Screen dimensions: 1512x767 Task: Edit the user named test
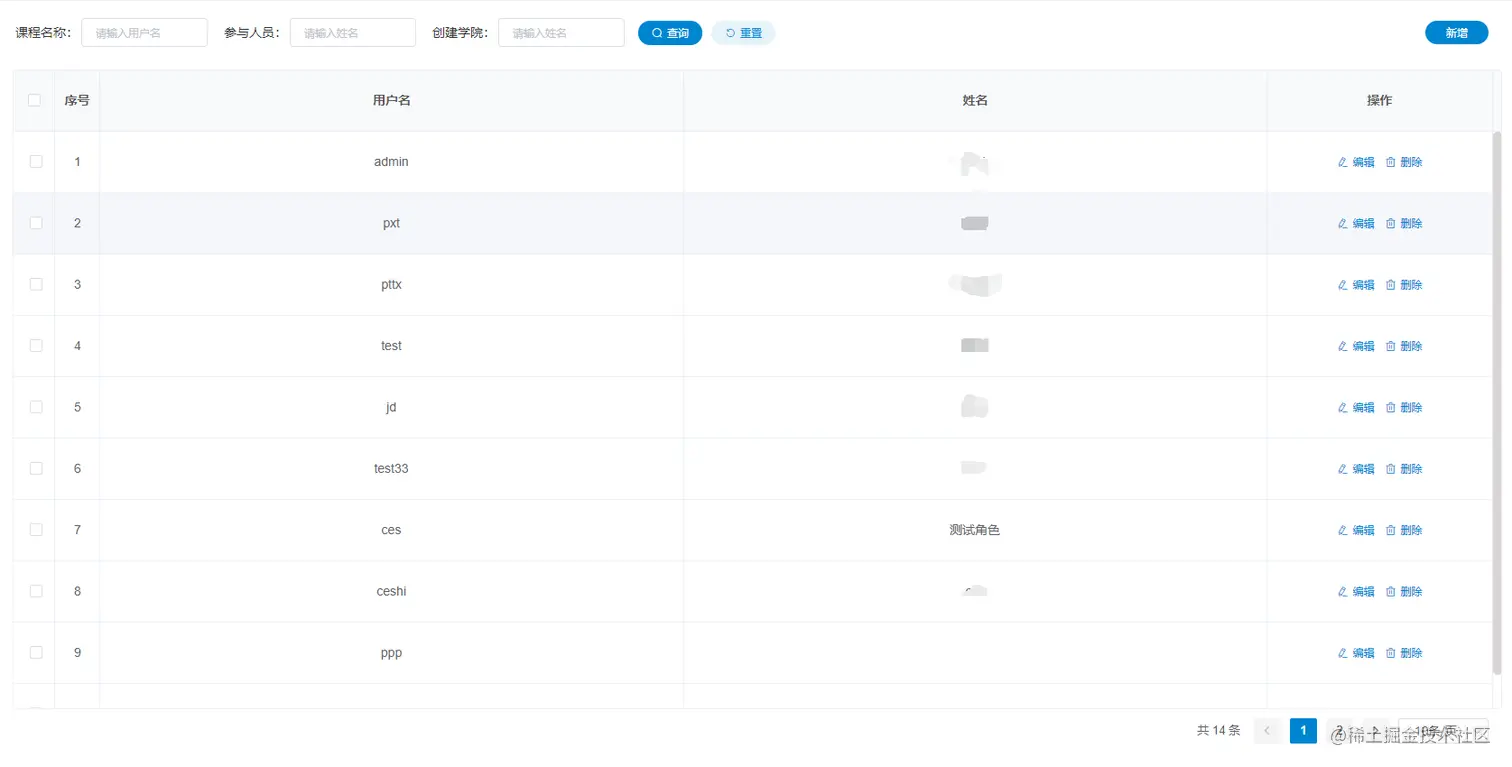pyautogui.click(x=1356, y=346)
